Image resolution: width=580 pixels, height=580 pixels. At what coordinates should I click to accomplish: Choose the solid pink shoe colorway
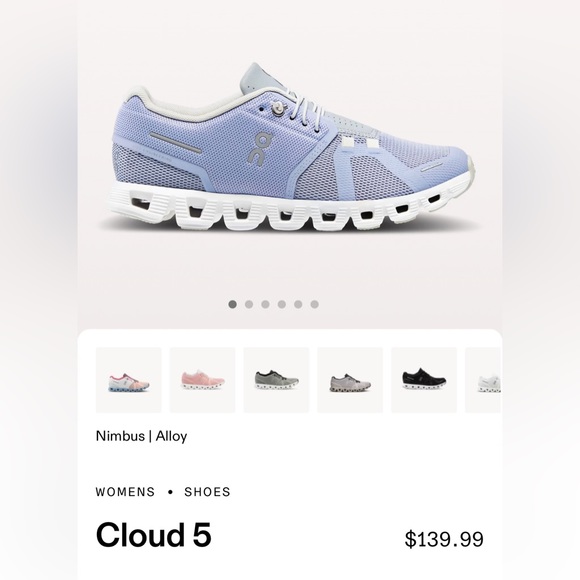[202, 380]
